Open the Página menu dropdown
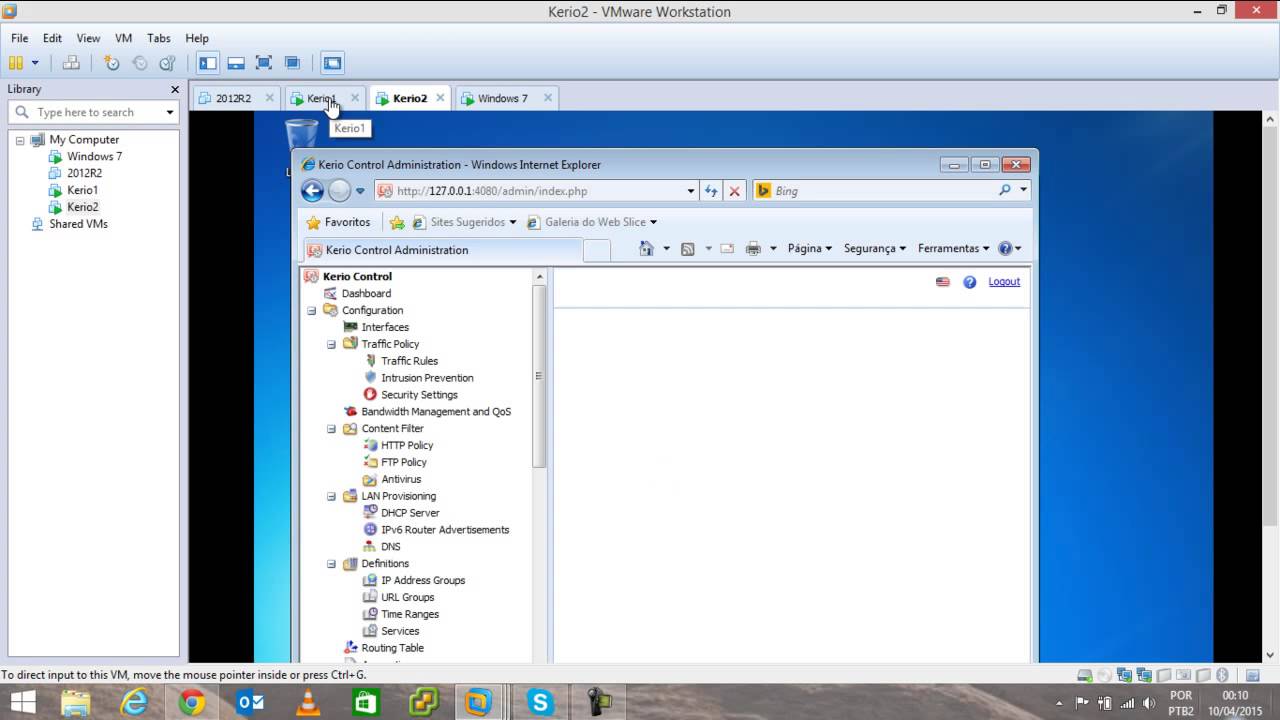 (810, 249)
